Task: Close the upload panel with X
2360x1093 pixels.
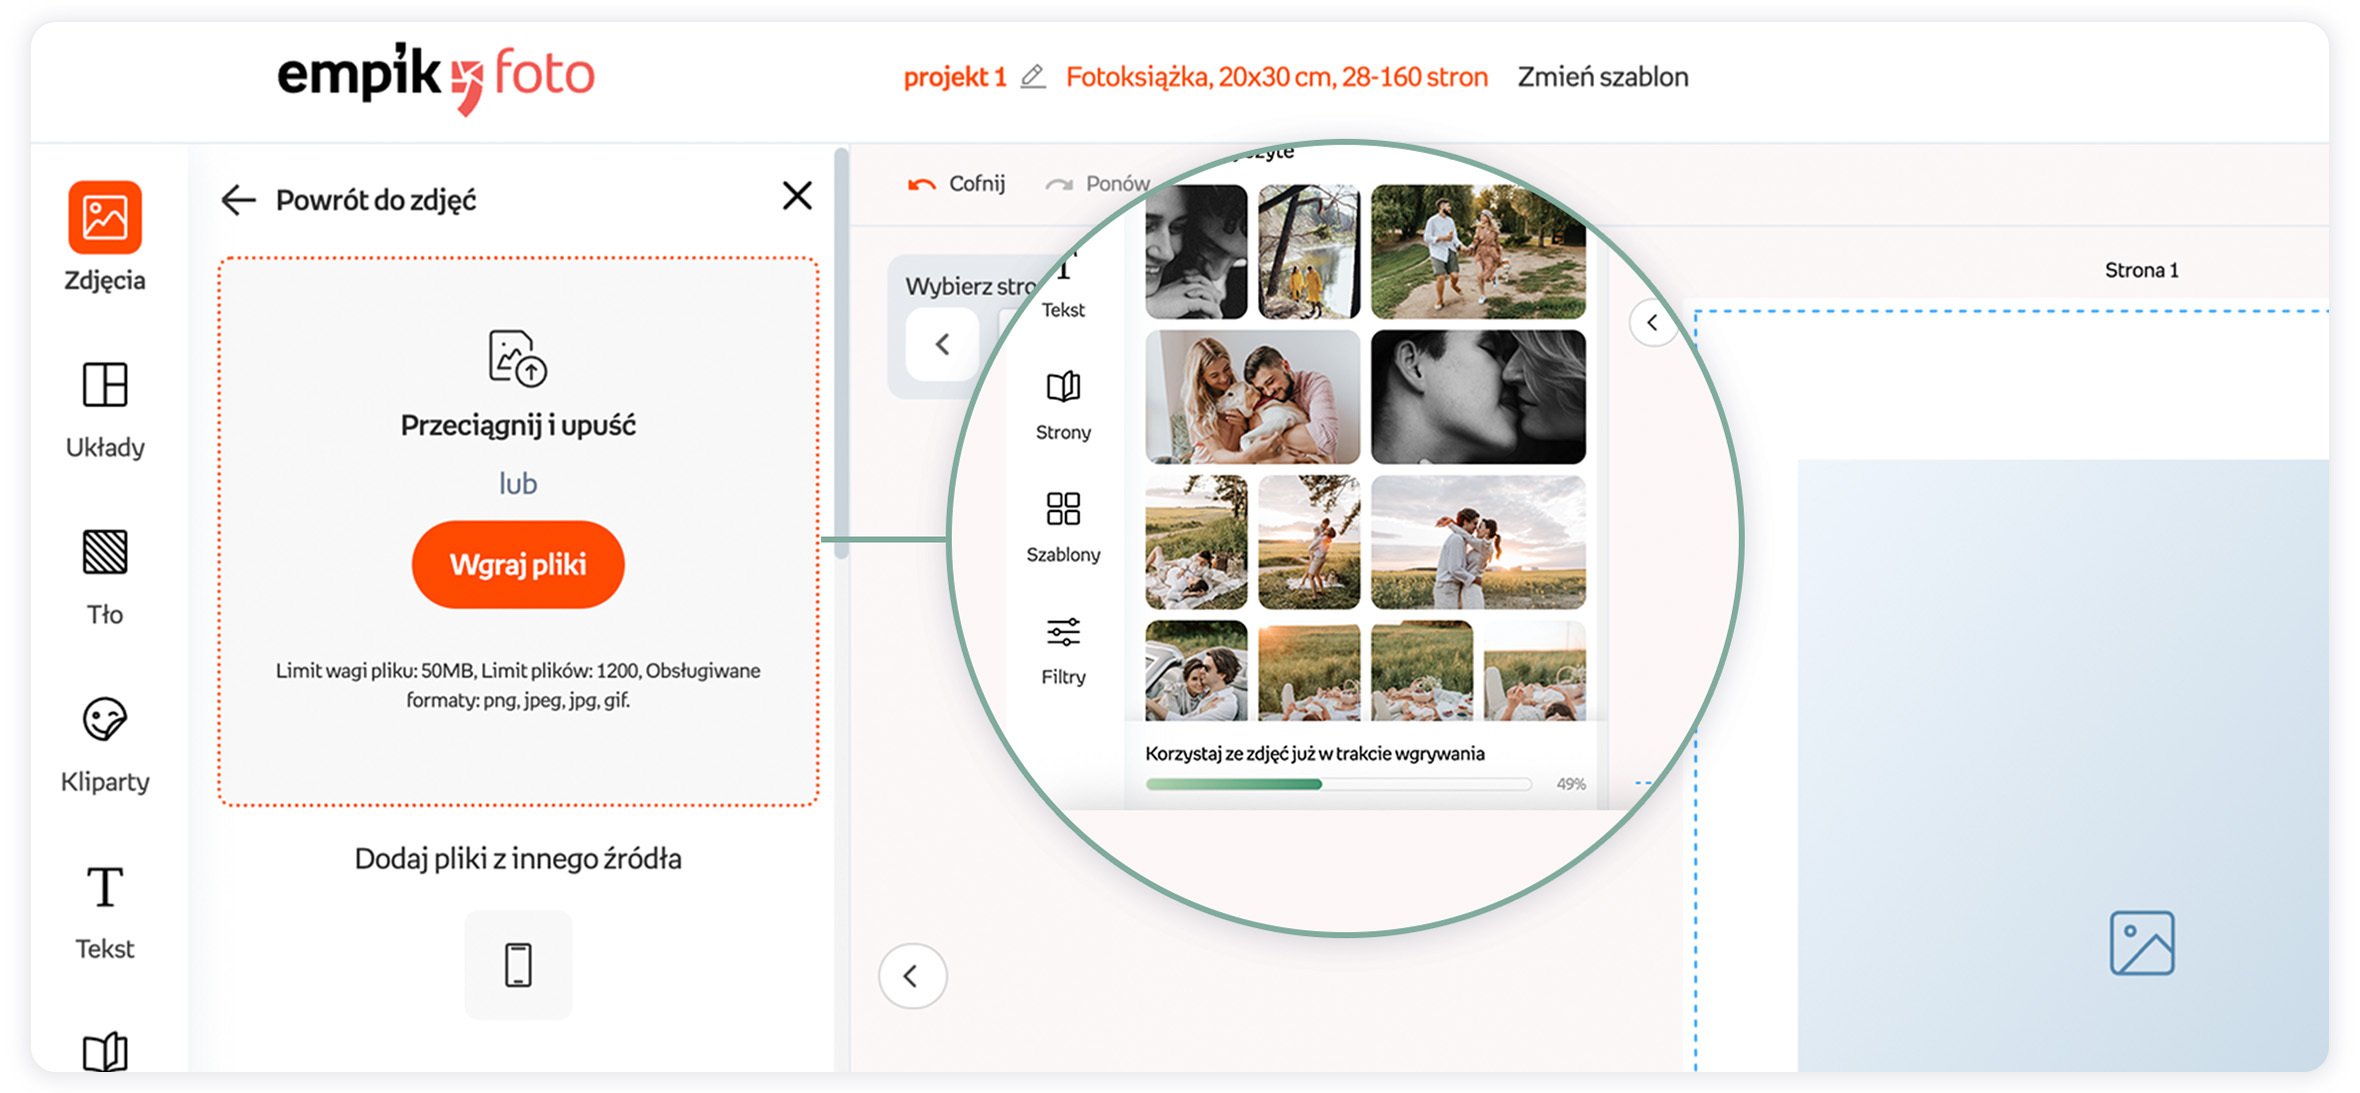Action: [x=797, y=196]
